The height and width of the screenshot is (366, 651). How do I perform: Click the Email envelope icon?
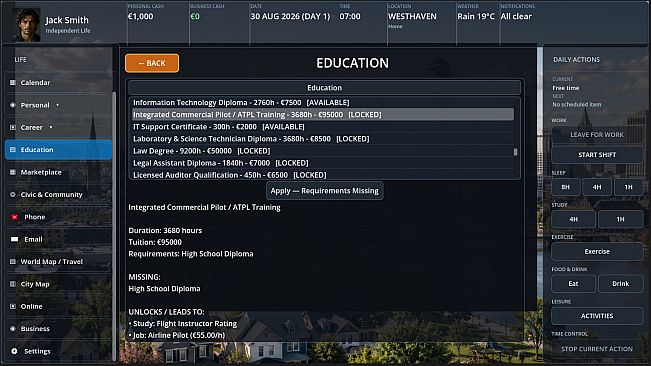(x=15, y=239)
